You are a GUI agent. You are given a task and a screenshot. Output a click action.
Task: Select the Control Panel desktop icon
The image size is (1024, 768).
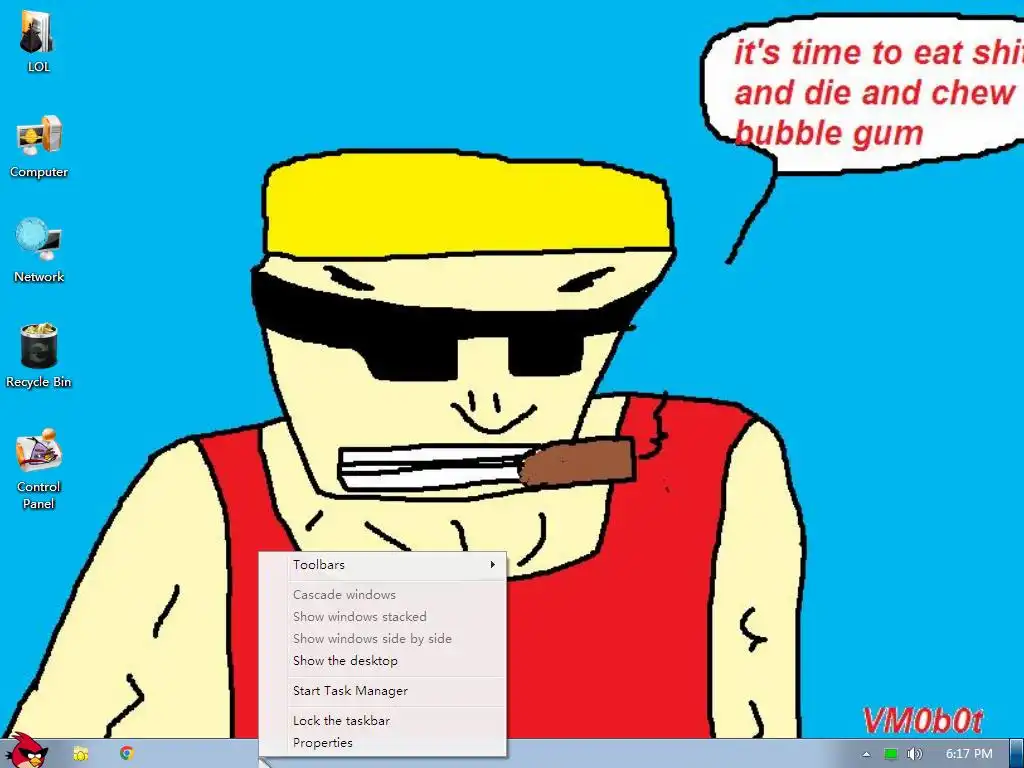(x=39, y=469)
